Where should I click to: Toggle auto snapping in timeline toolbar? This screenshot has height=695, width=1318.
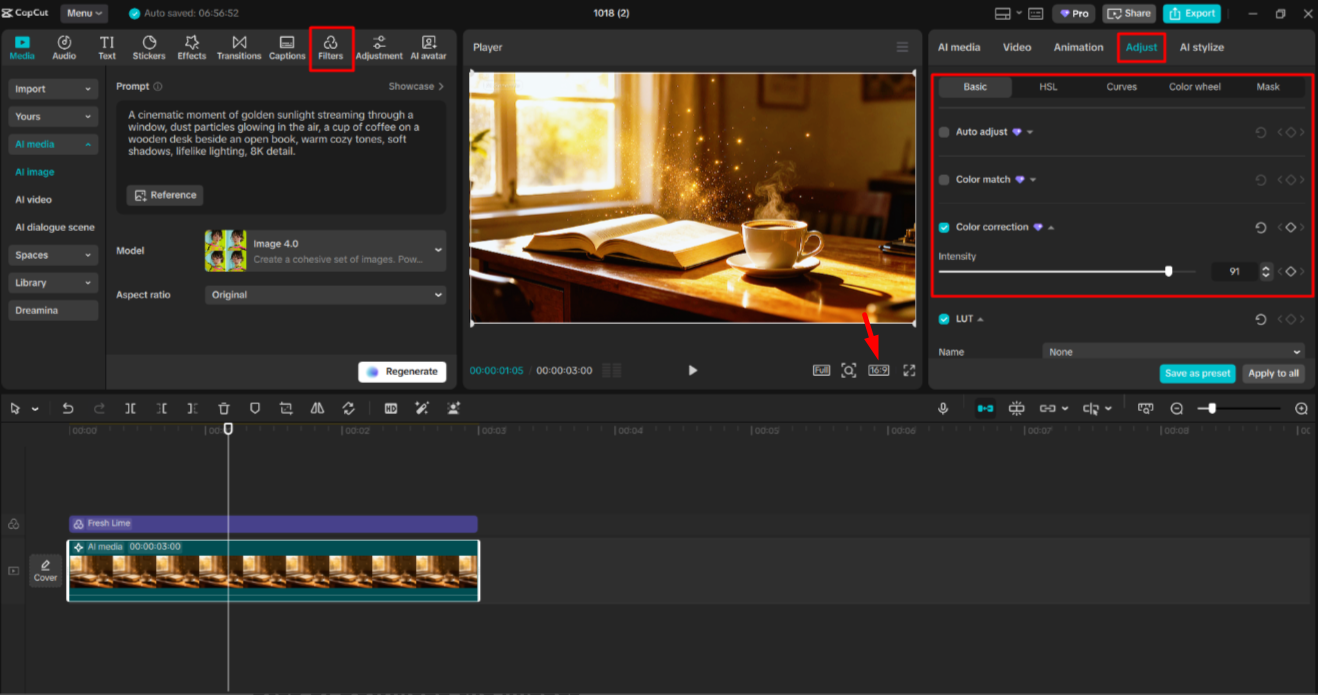(1016, 408)
